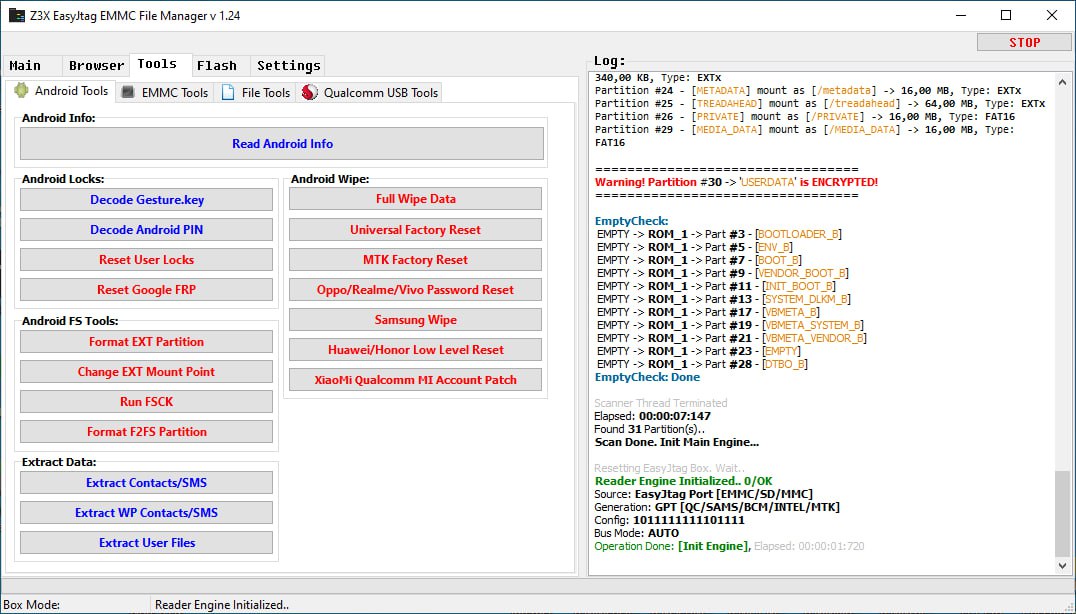
Task: Click the Z3X EasyJtag app icon in title bar
Action: coord(16,15)
